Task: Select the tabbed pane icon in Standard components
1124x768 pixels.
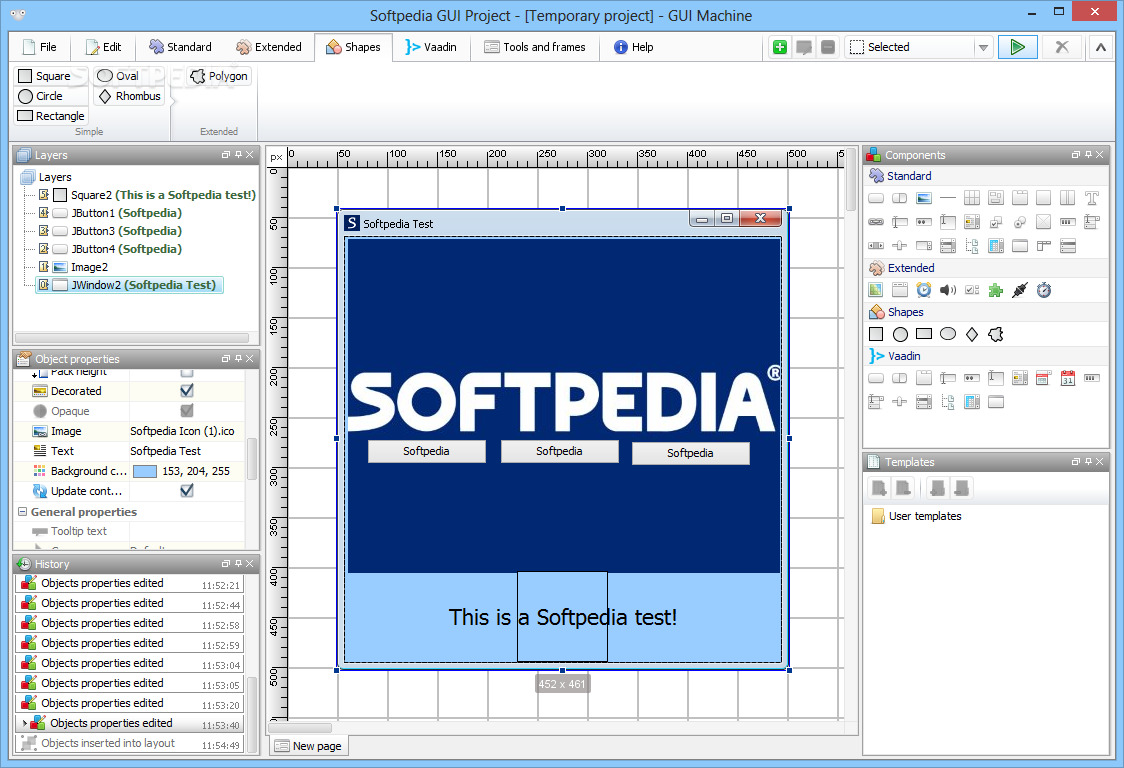Action: 1020,198
